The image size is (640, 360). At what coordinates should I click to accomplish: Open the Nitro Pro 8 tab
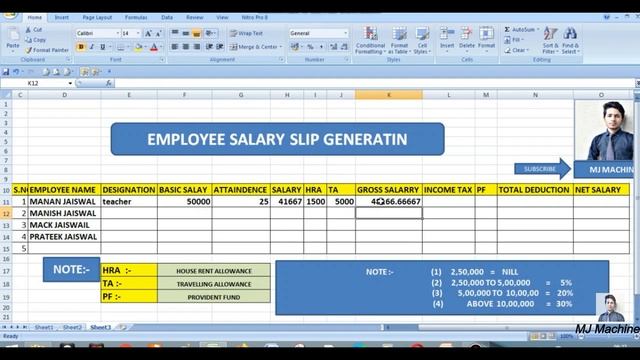tap(255, 18)
